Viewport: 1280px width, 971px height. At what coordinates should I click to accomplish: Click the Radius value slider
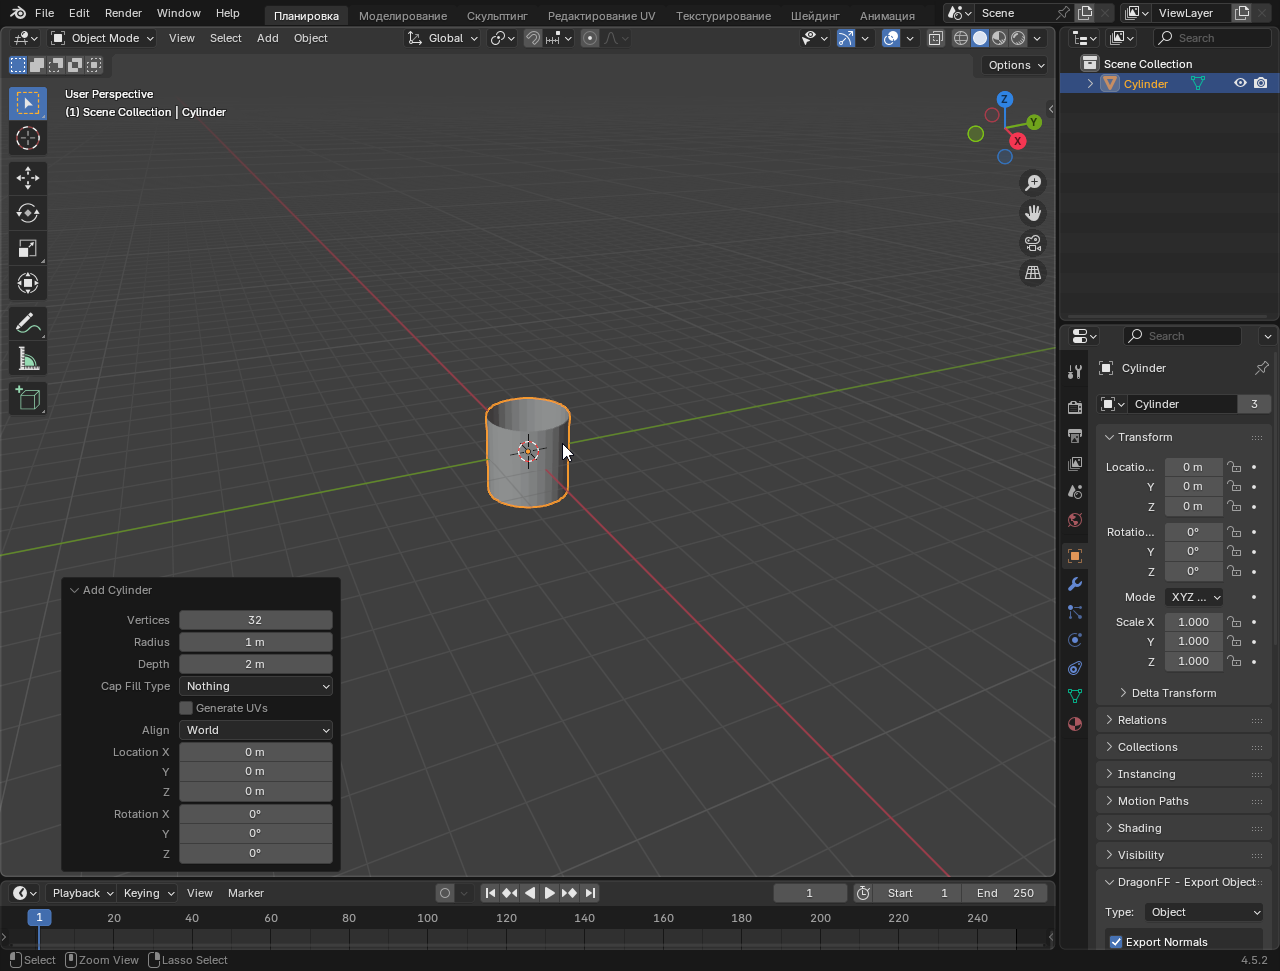(x=255, y=641)
